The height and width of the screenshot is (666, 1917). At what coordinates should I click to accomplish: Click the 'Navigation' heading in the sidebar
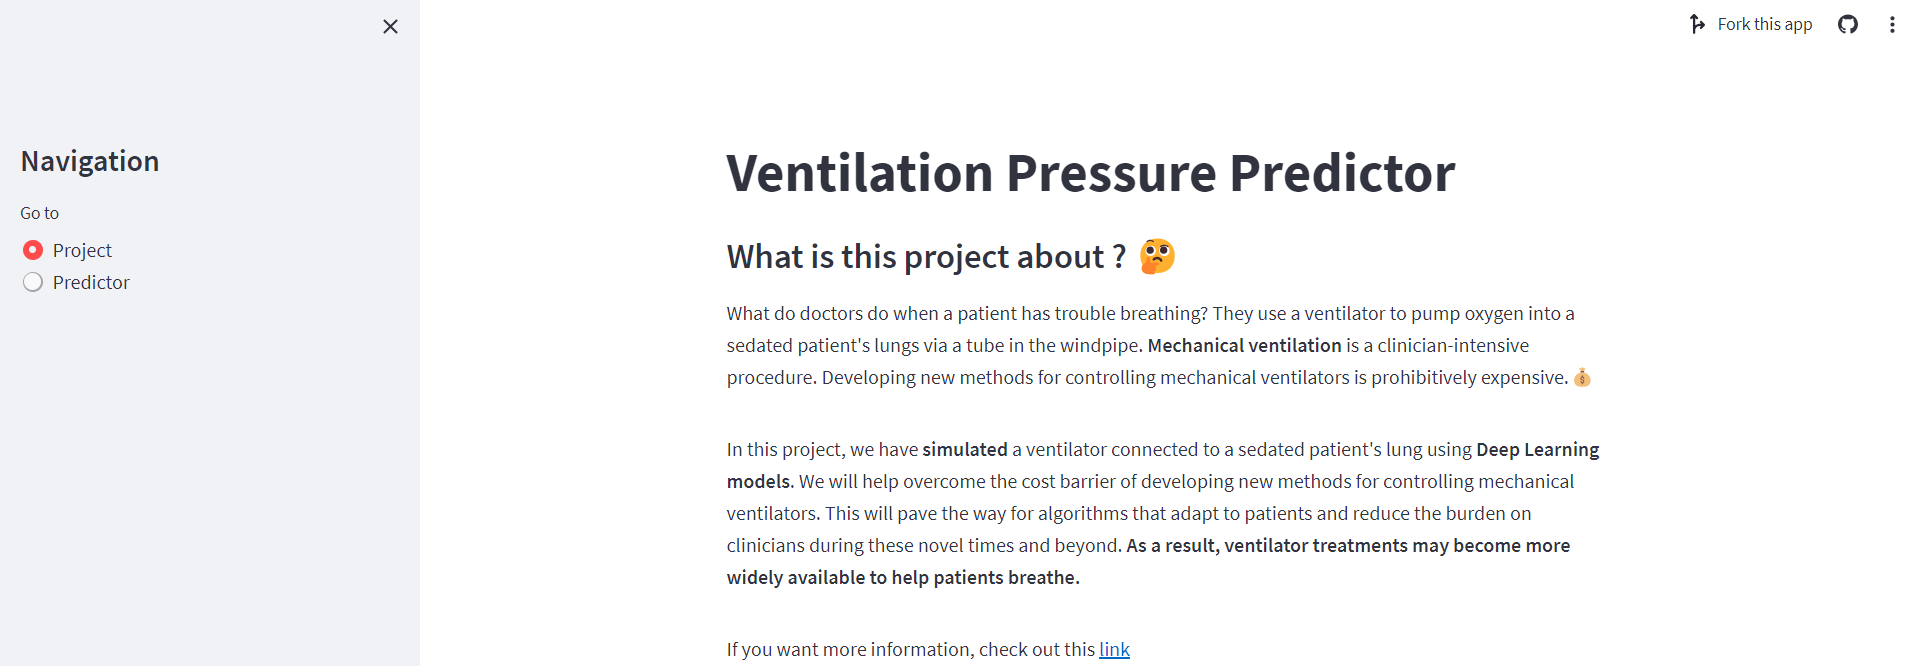(x=89, y=161)
